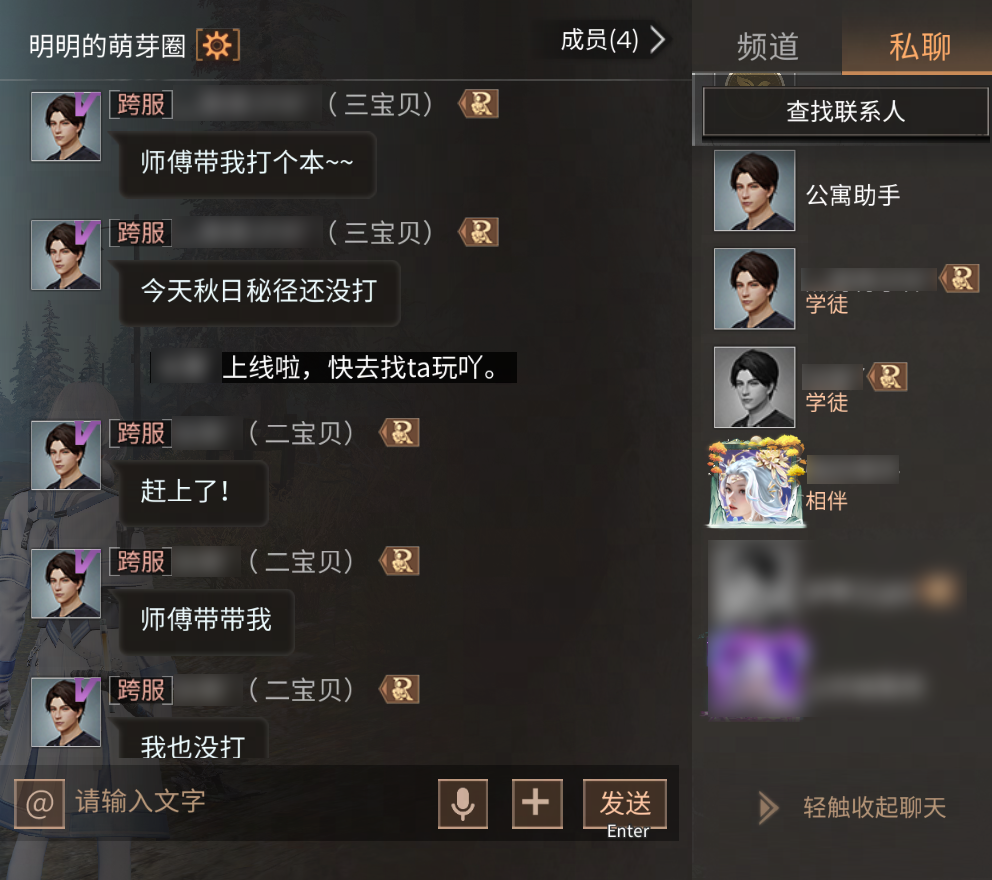This screenshot has width=992, height=880.
Task: Open the plus attachment menu
Action: click(x=536, y=803)
